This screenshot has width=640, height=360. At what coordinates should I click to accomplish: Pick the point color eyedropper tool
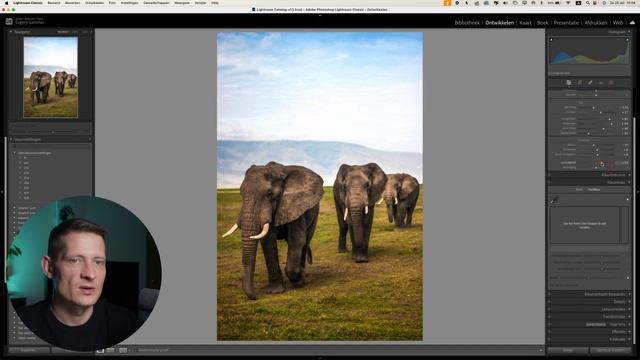click(x=554, y=200)
